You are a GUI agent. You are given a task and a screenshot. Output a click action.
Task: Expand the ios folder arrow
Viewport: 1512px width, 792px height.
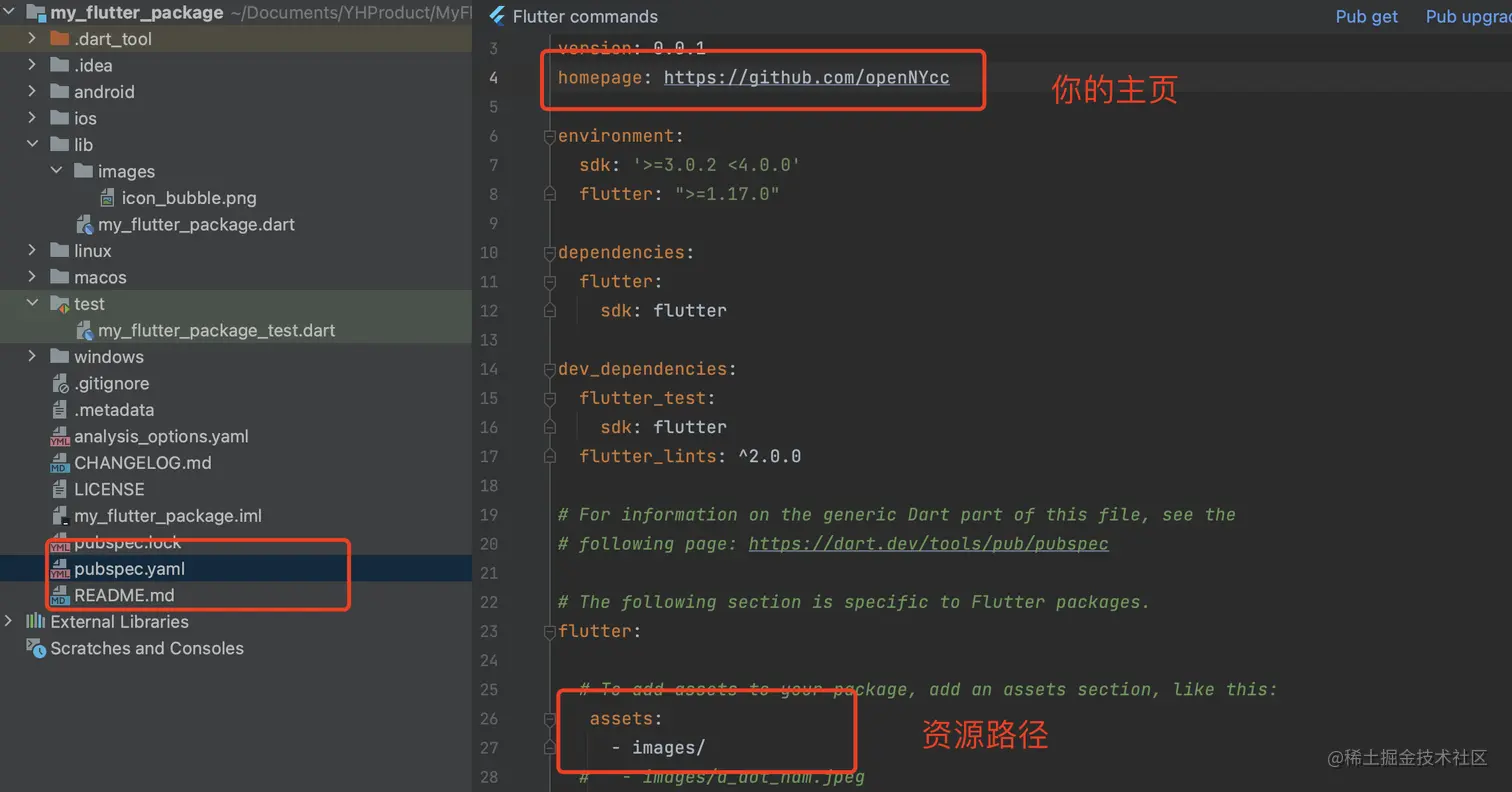tap(32, 118)
